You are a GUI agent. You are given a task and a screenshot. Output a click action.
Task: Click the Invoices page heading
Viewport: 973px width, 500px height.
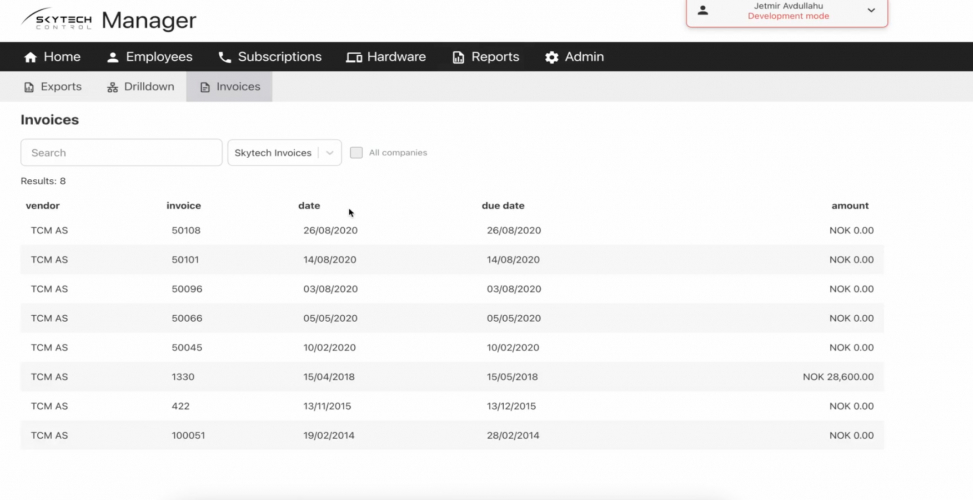point(50,120)
